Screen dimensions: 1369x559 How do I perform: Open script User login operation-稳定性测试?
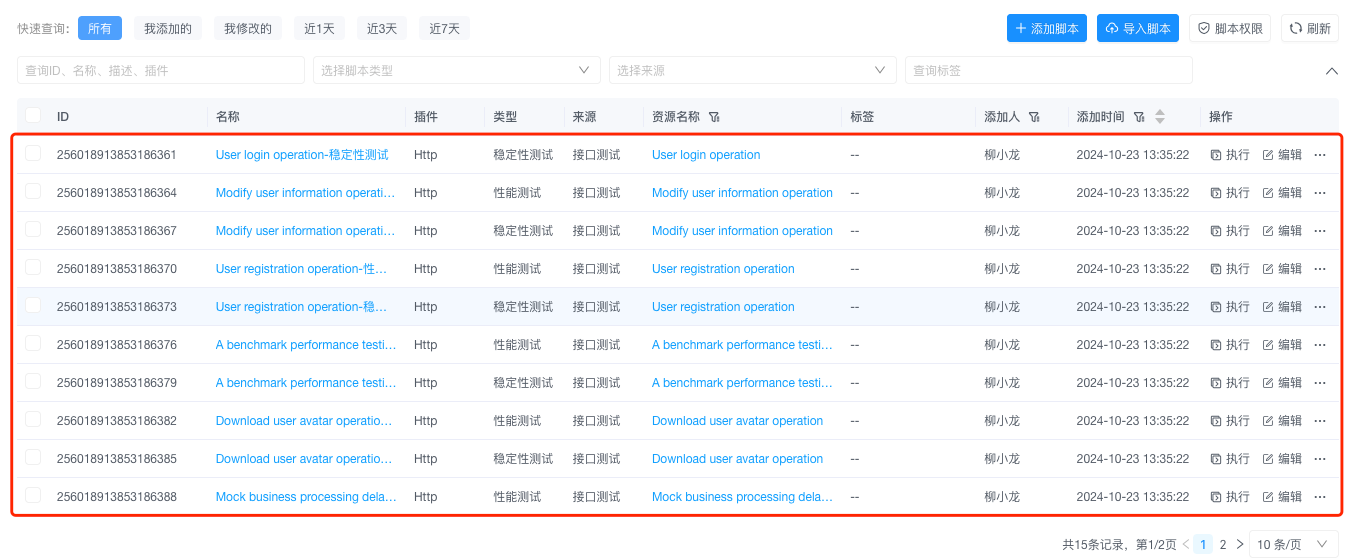click(302, 155)
